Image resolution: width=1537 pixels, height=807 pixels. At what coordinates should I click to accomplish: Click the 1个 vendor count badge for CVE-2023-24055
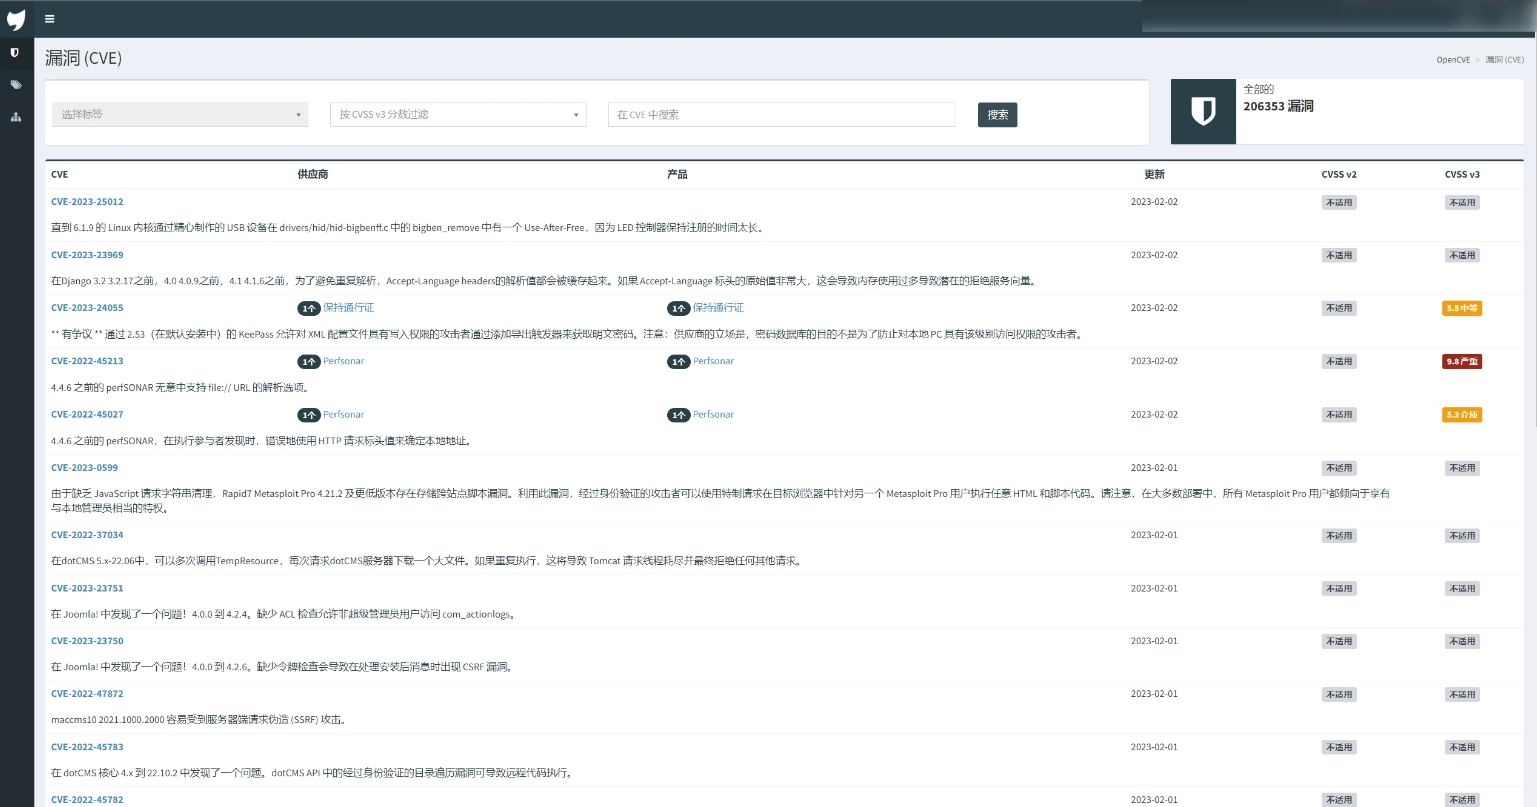(x=308, y=308)
